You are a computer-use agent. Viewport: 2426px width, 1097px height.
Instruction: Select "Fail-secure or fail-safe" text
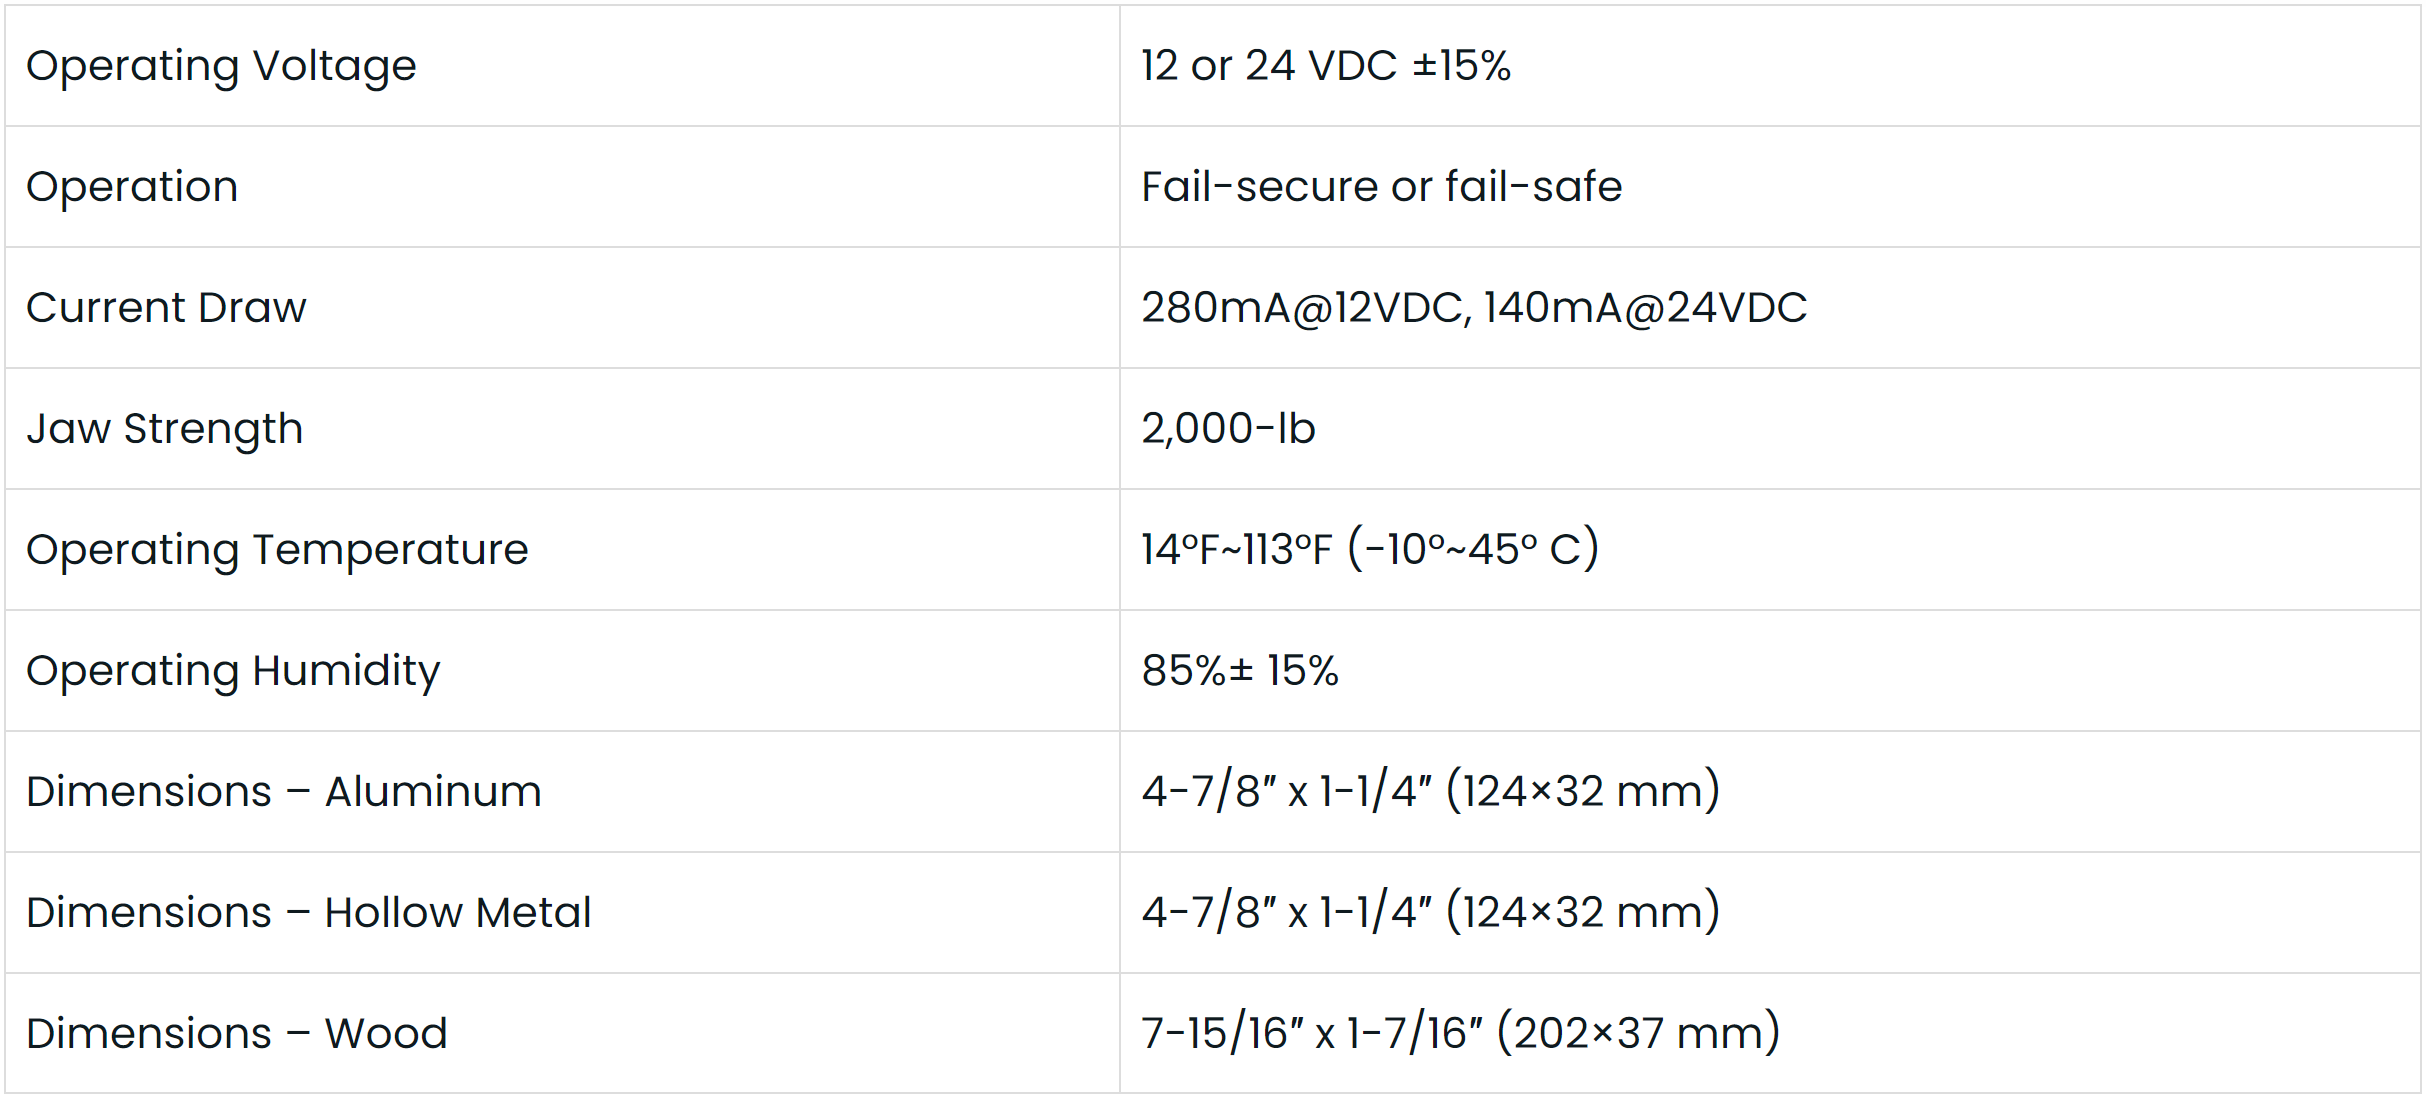coord(1381,187)
